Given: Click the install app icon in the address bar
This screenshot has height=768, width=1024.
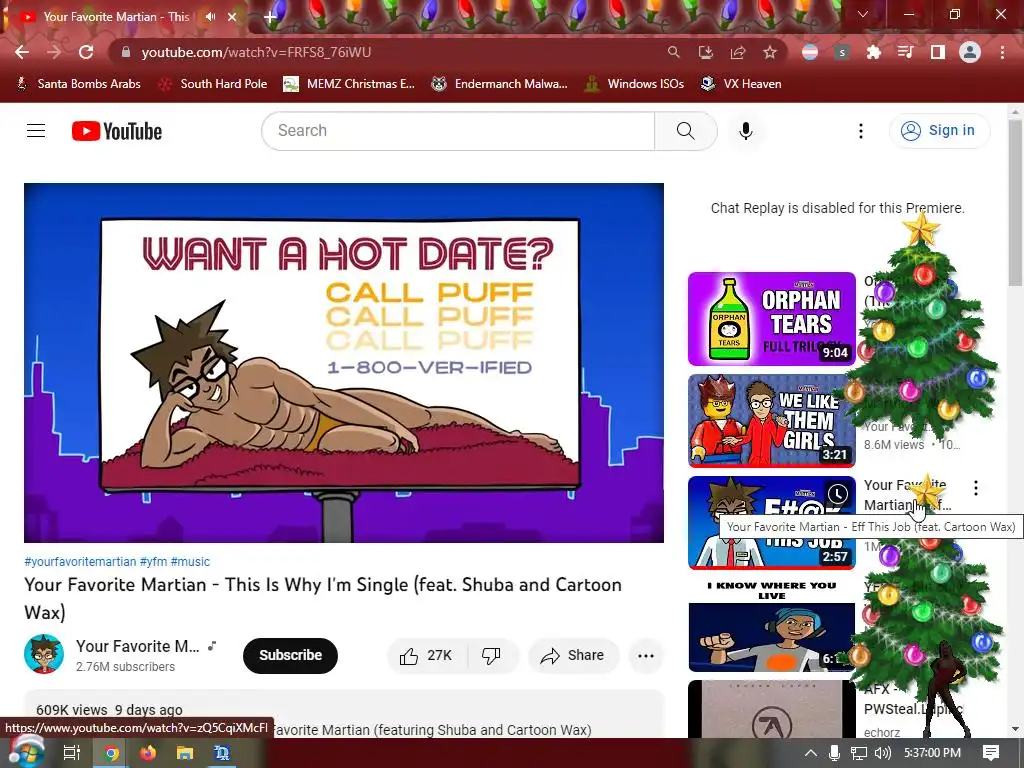Looking at the screenshot, I should tap(706, 52).
